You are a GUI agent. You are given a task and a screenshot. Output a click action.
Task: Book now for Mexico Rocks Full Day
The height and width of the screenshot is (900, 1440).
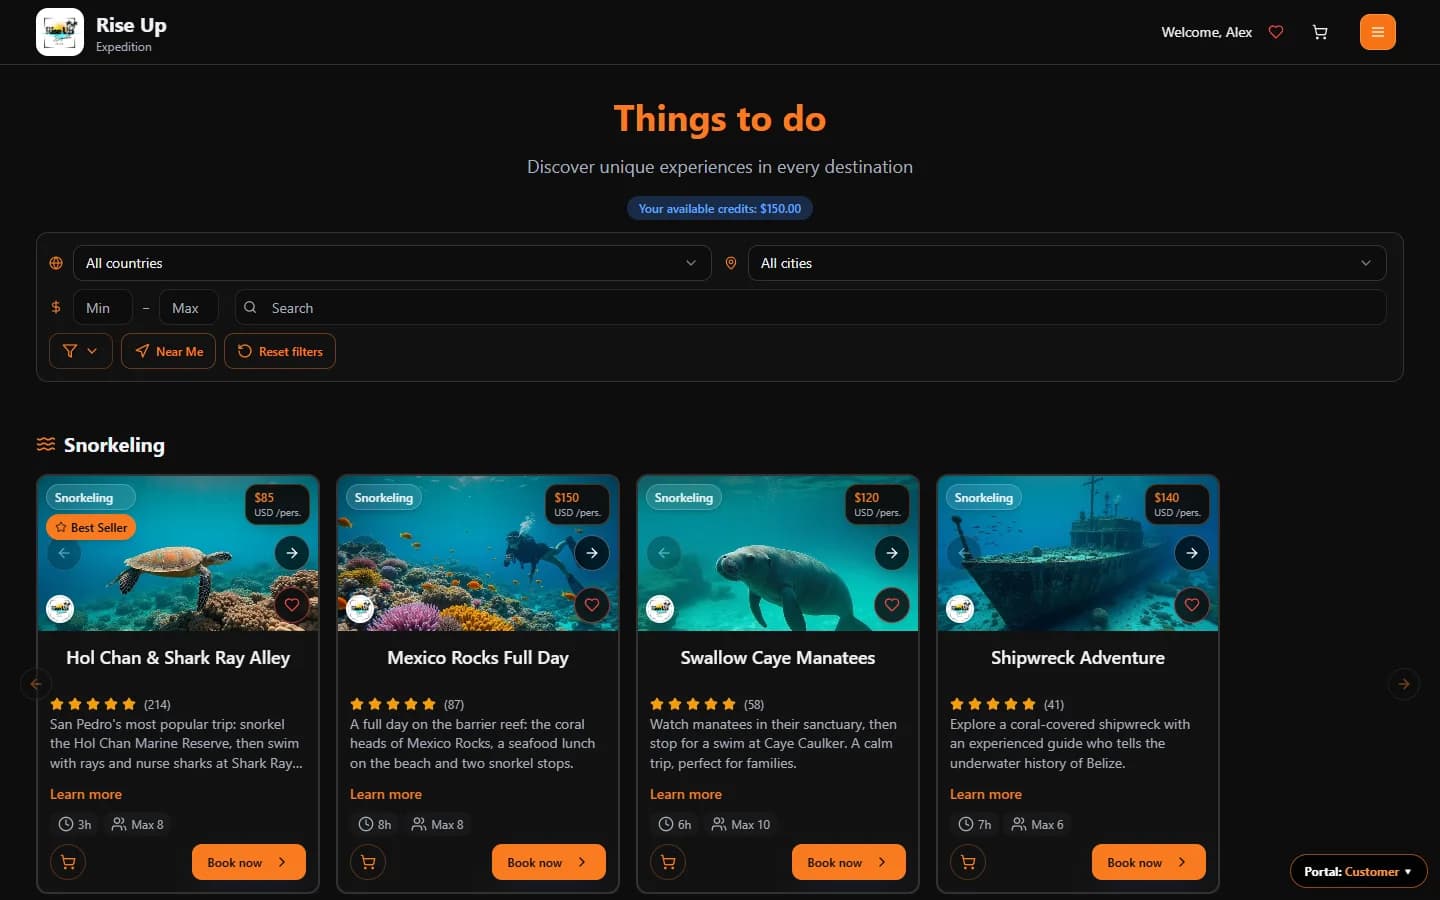(x=549, y=862)
